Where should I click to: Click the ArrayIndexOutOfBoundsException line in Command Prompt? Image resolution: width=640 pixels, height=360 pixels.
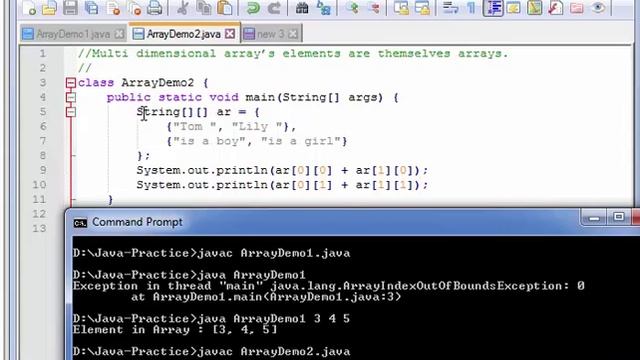[x=329, y=286]
